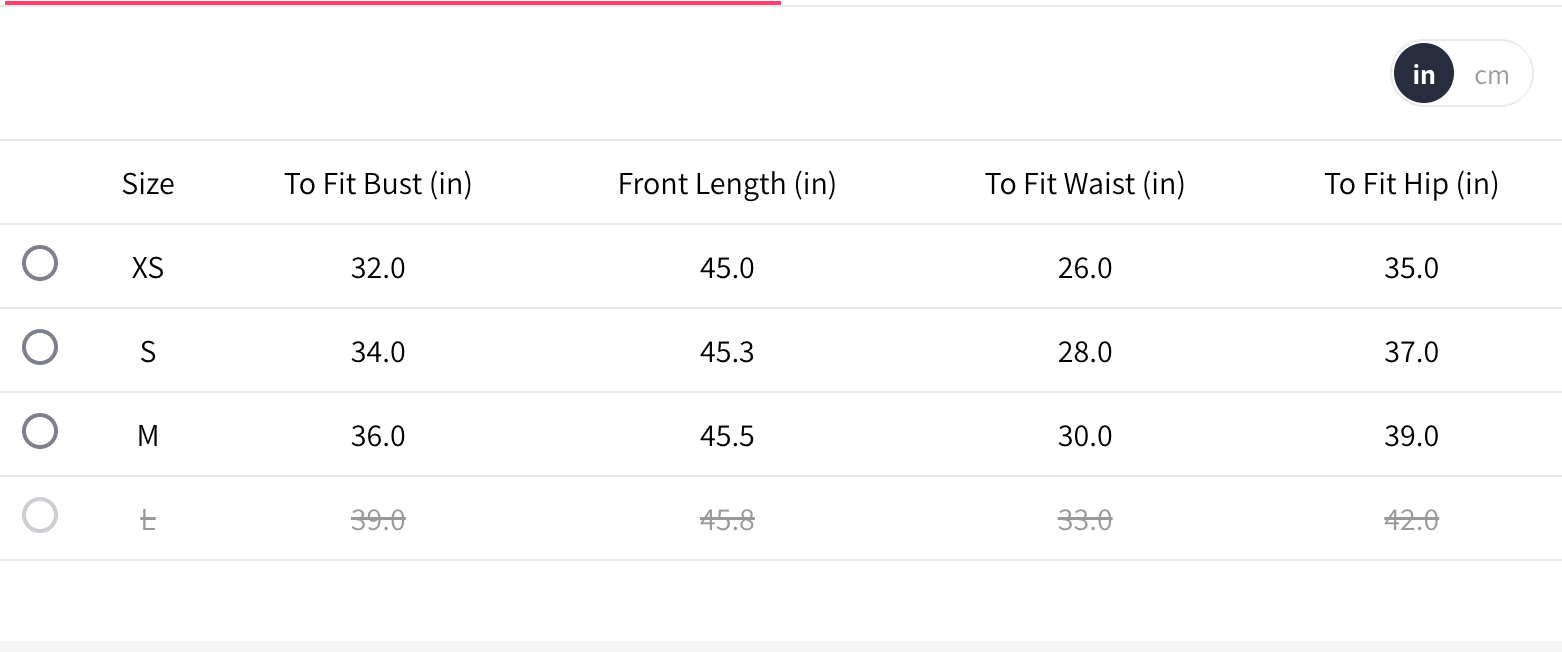Viewport: 1562px width, 652px height.
Task: Click the XS size label
Action: (x=148, y=268)
